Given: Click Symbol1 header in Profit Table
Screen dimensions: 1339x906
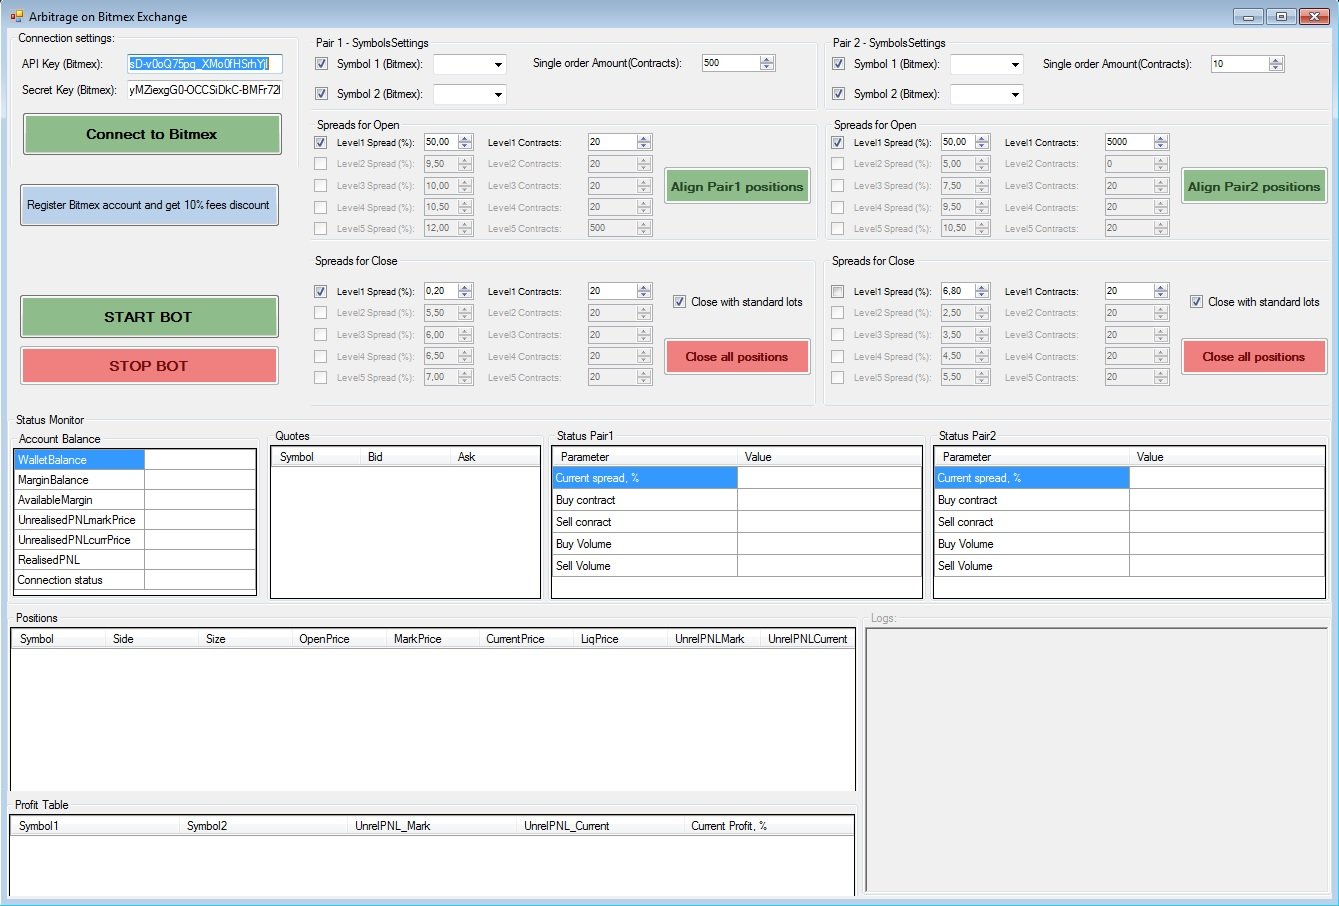Looking at the screenshot, I should (96, 826).
